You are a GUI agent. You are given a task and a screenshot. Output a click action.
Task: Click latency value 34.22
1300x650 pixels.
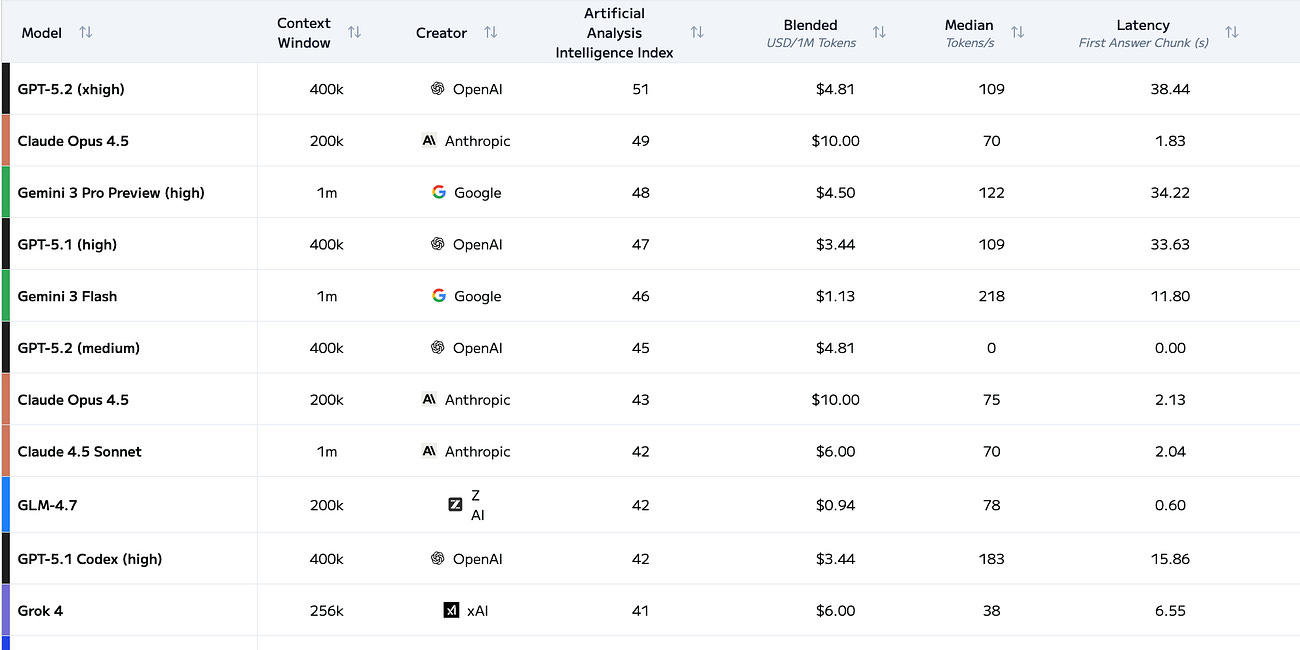[x=1170, y=193]
